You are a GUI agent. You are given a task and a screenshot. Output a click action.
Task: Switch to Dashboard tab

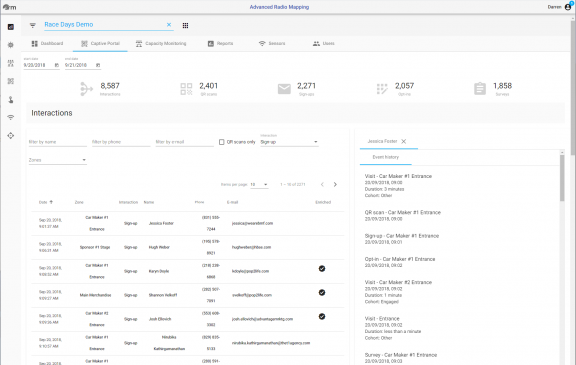click(47, 43)
